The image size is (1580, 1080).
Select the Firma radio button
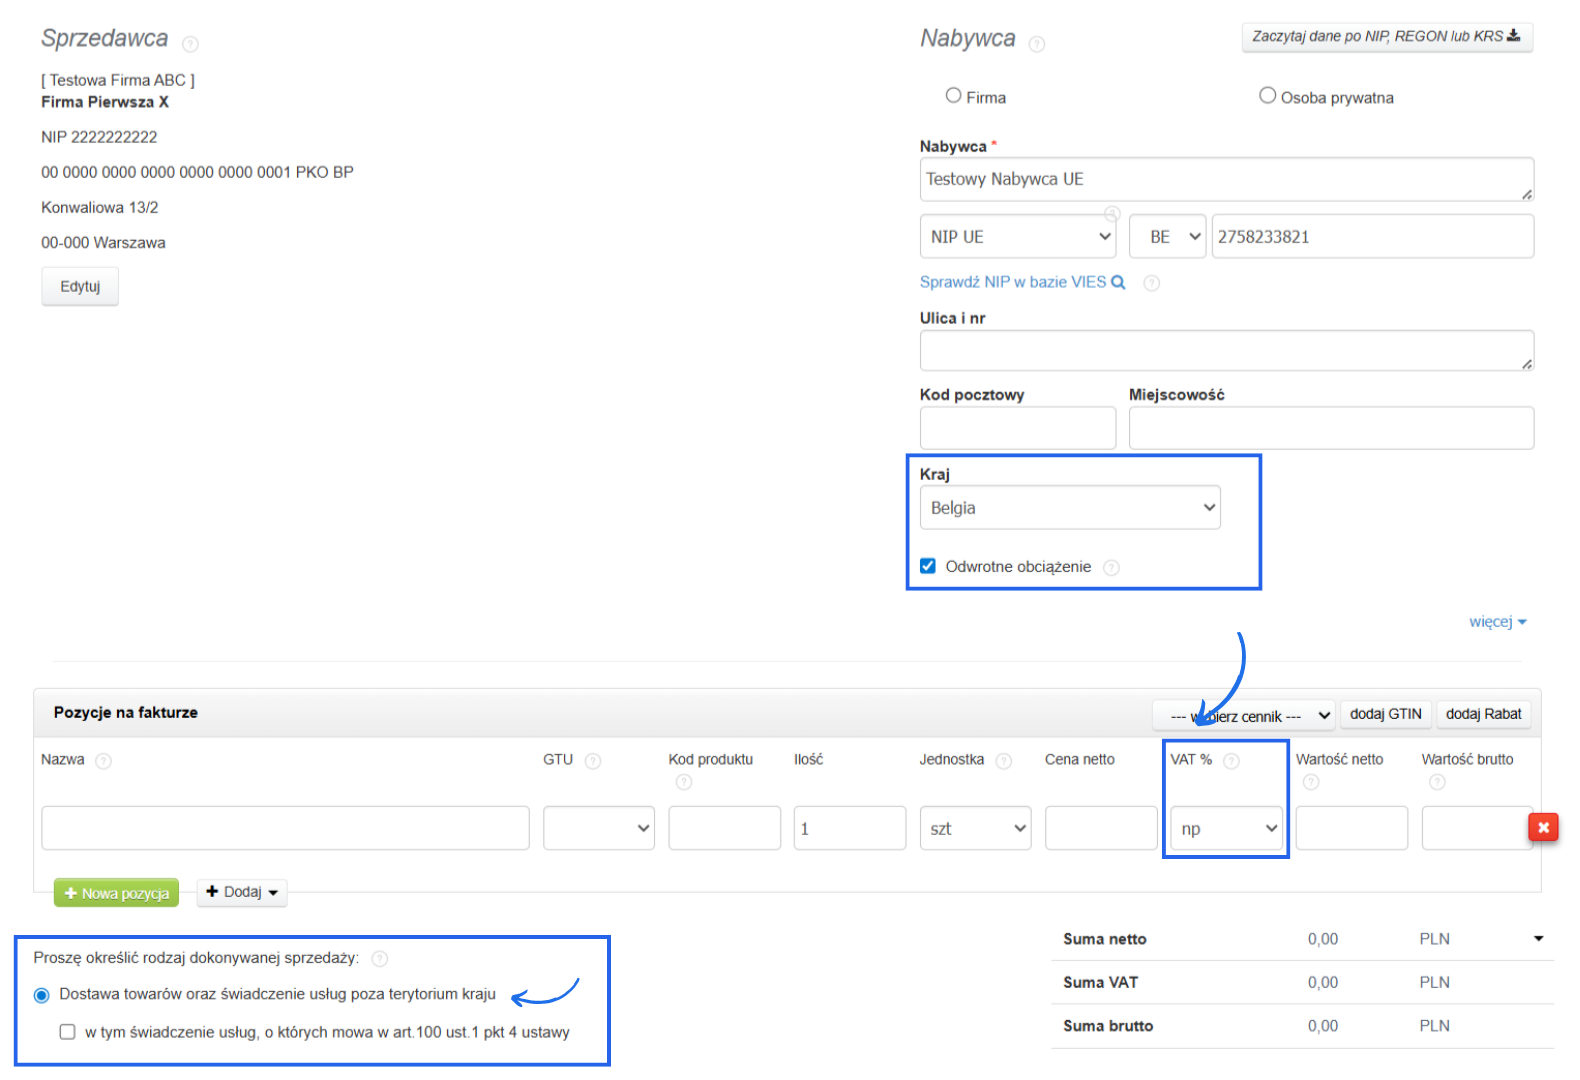tap(954, 96)
